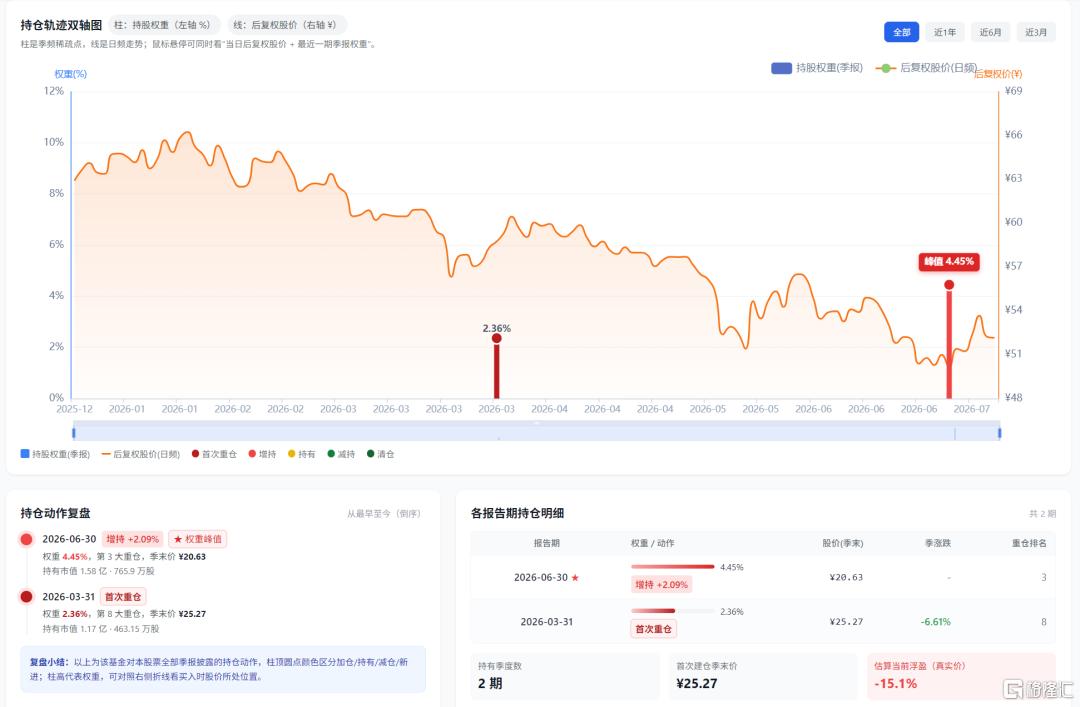Click the left handle of the chart range slider
Viewport: 1080px width, 707px height.
point(74,433)
